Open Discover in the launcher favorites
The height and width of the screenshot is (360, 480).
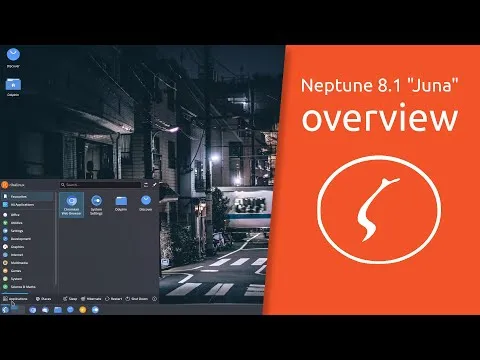click(146, 204)
